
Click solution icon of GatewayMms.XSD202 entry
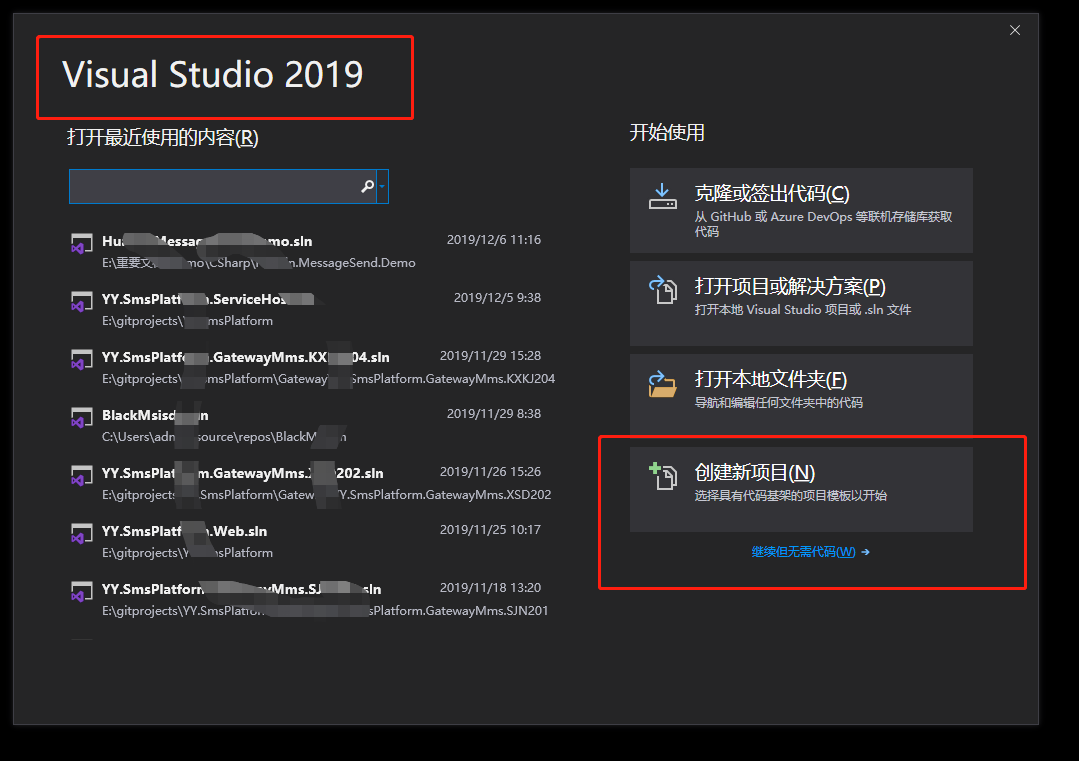[82, 475]
